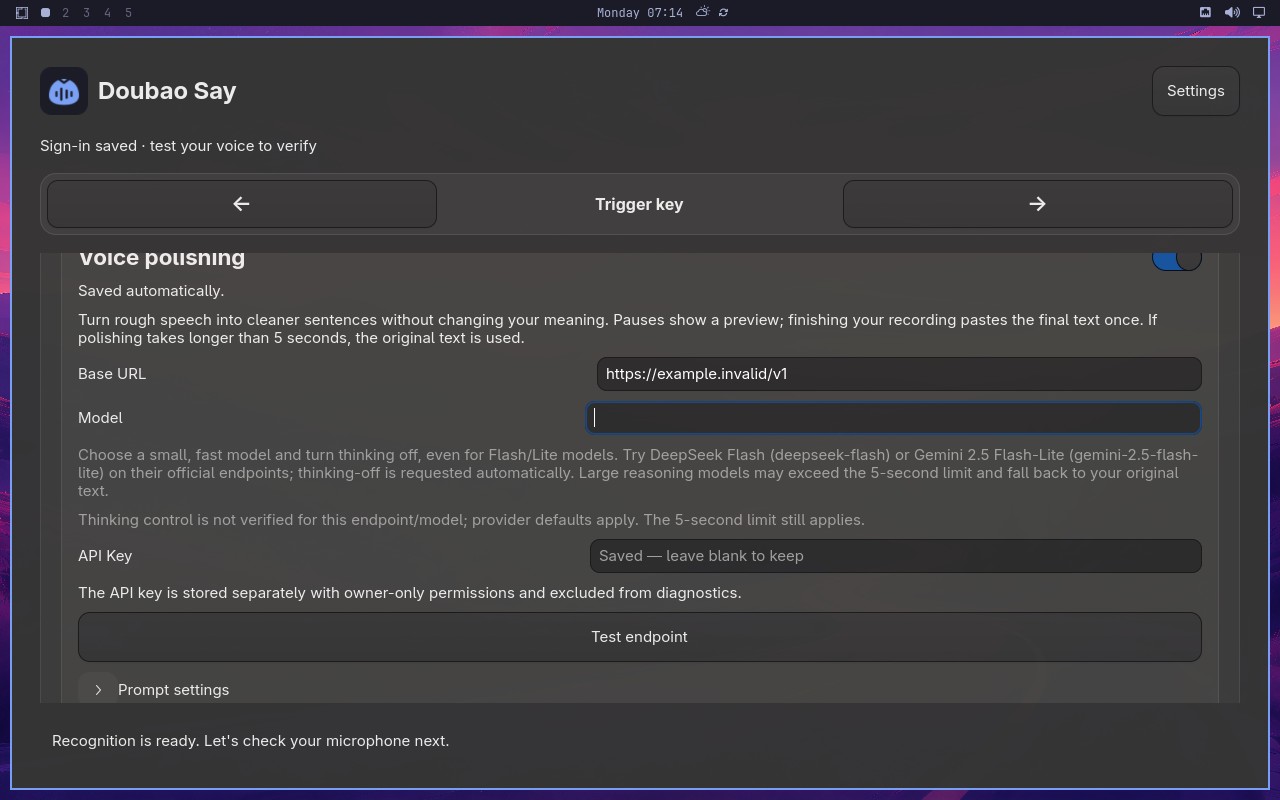Click the Test endpoint button
The image size is (1280, 800).
coord(640,637)
